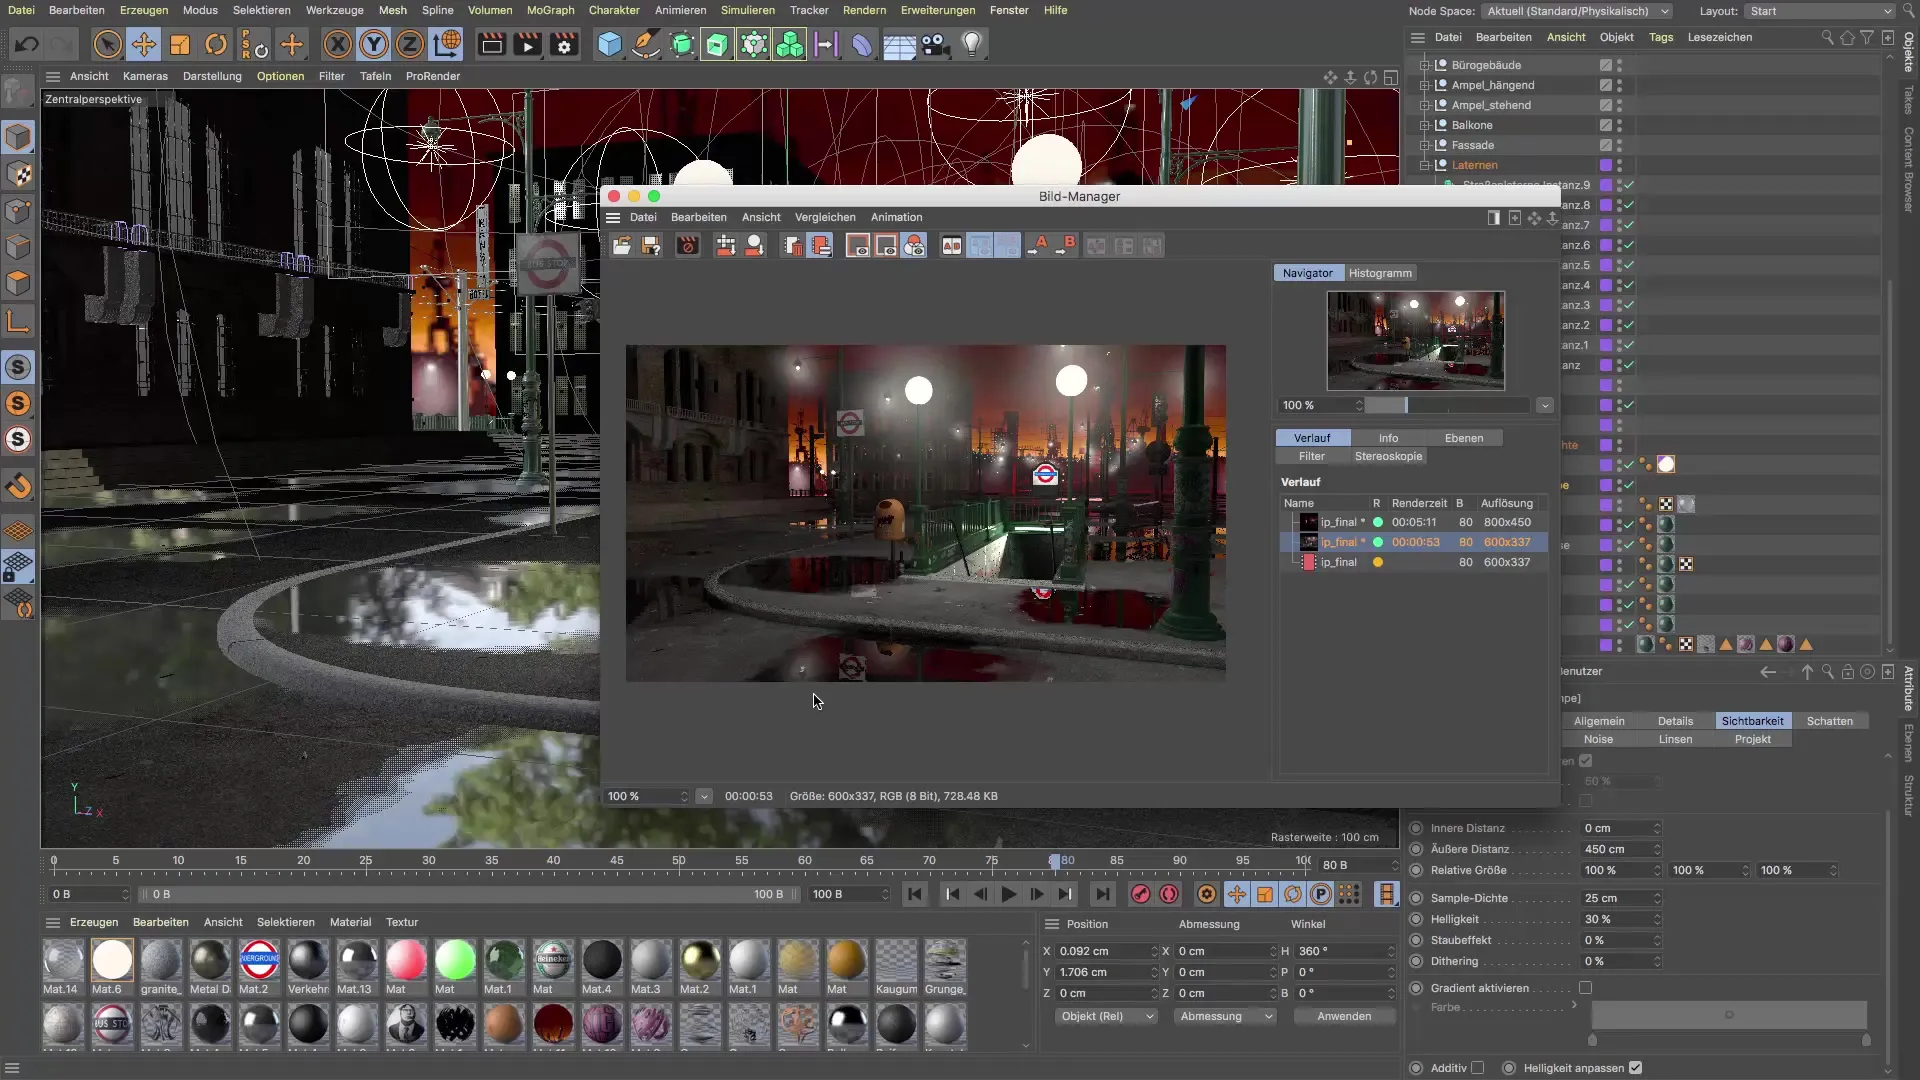1920x1080 pixels.
Task: Open Navigator zoom dropdown arrow
Action: click(1545, 405)
